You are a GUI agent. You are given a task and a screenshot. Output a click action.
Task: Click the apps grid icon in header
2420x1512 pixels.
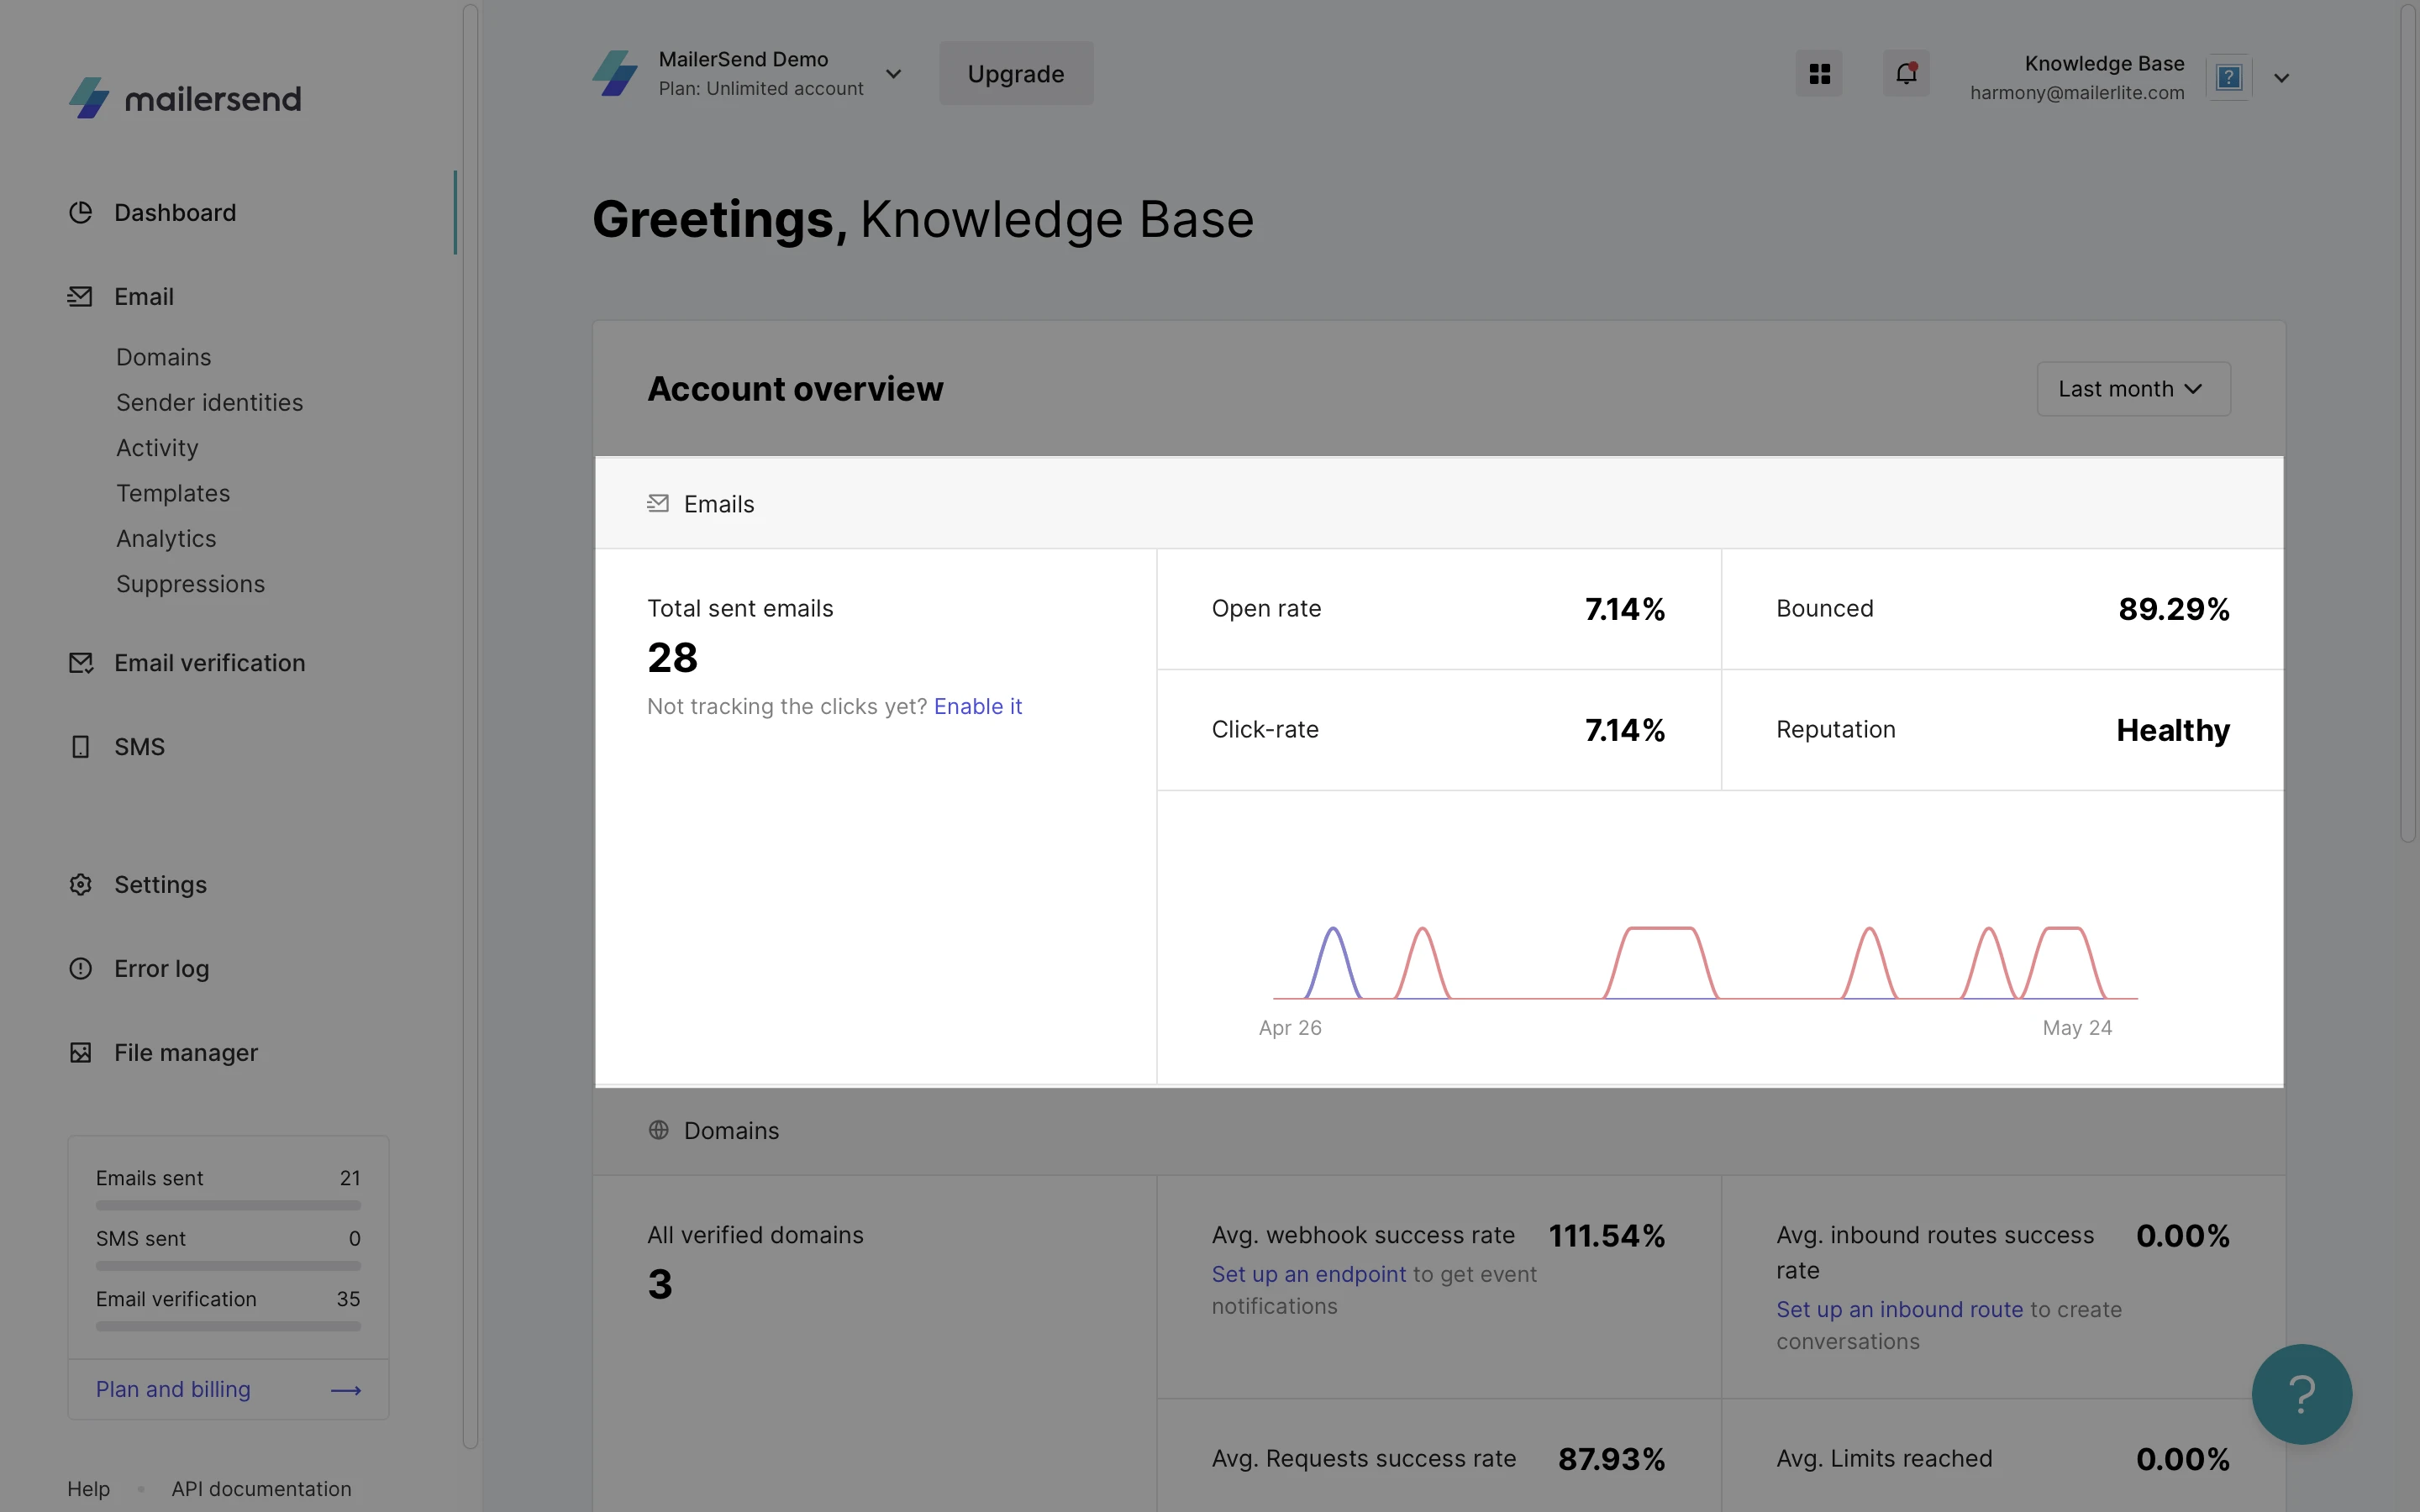click(1819, 74)
